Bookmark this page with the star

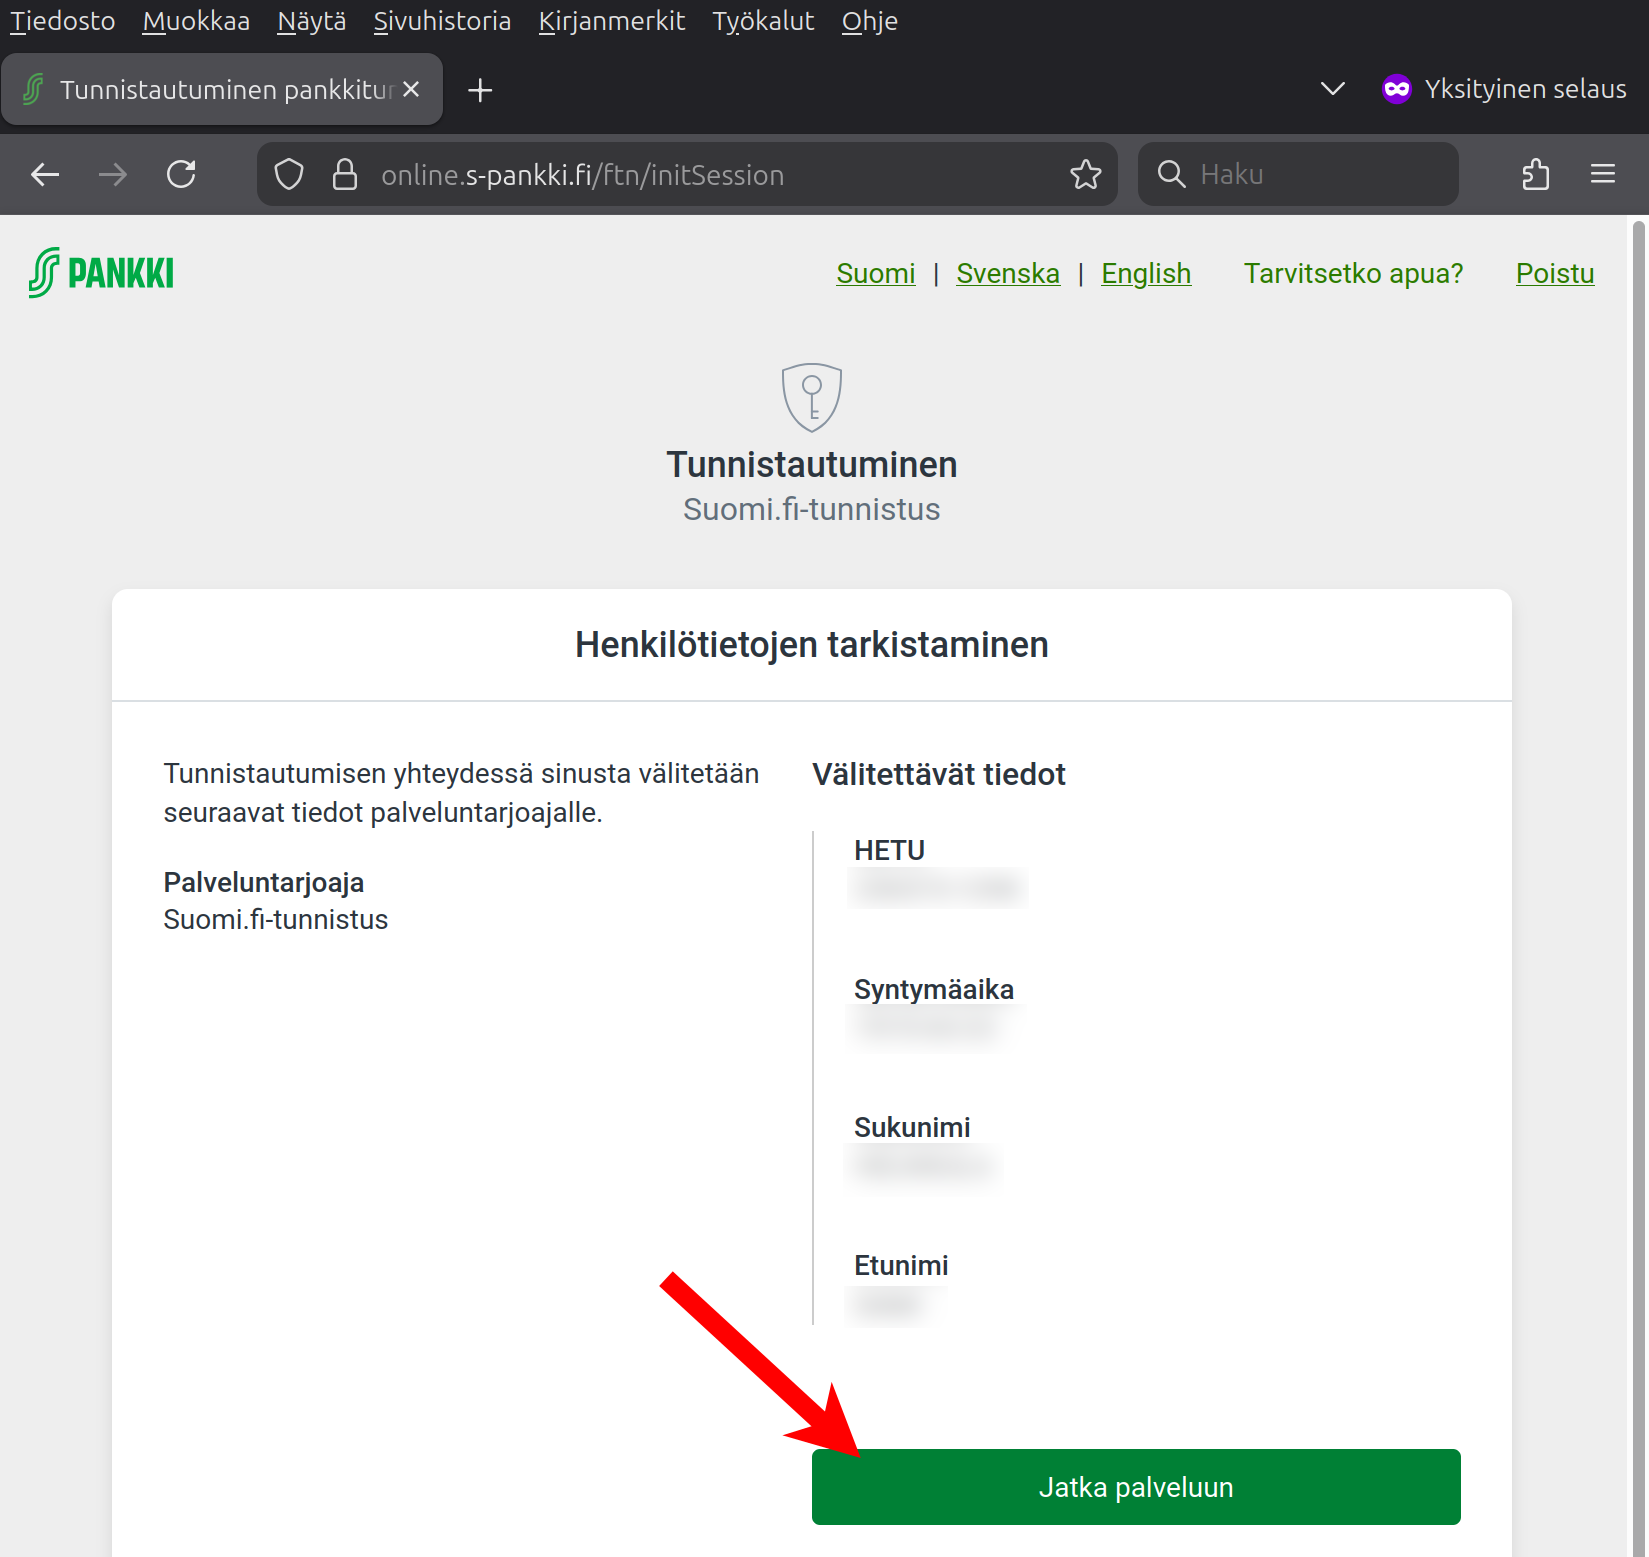click(1085, 175)
